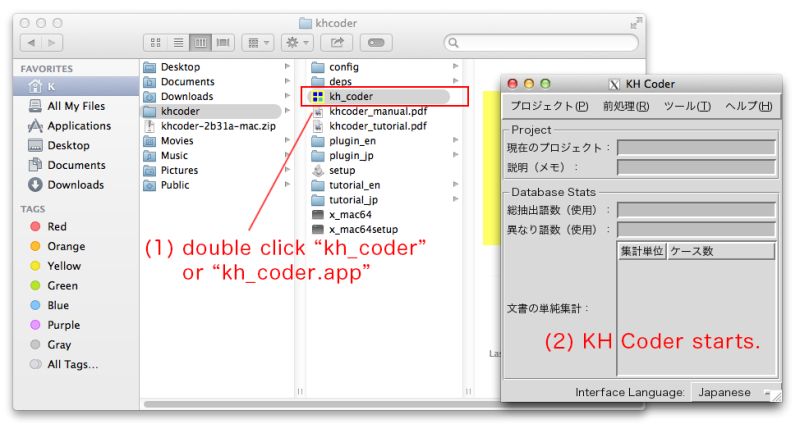
Task: Select Pictures folder in first column
Action: 179,170
